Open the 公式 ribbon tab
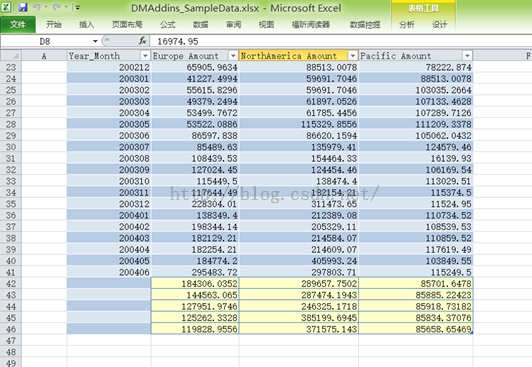The image size is (532, 367). click(168, 24)
